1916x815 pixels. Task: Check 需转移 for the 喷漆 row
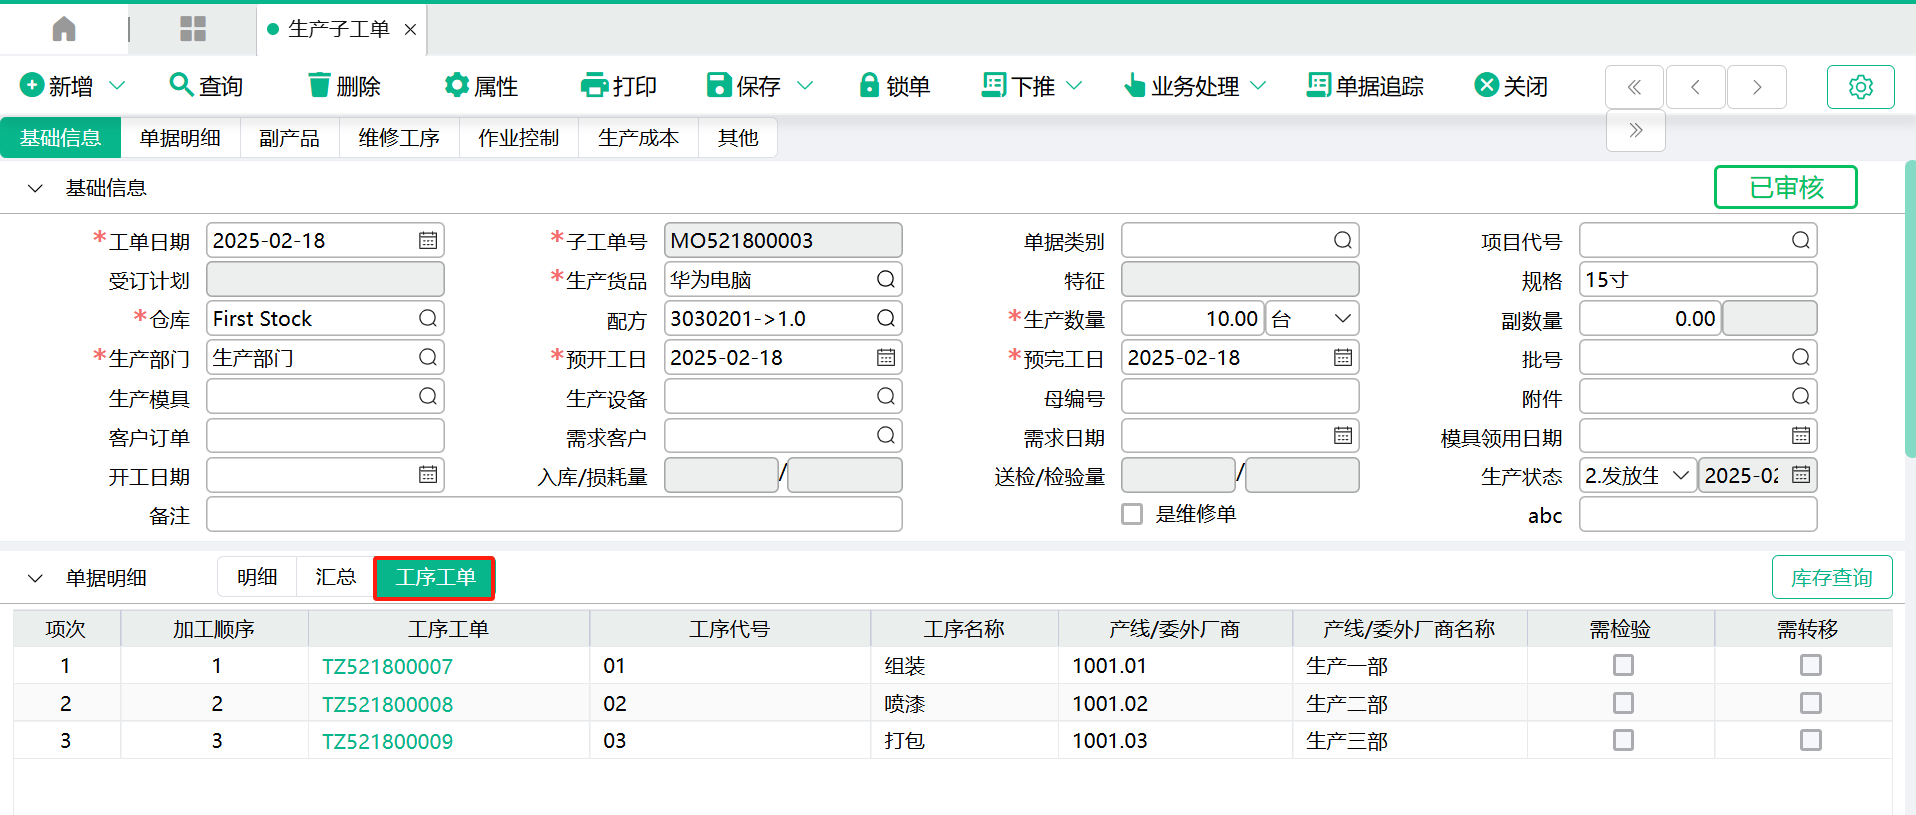1811,703
